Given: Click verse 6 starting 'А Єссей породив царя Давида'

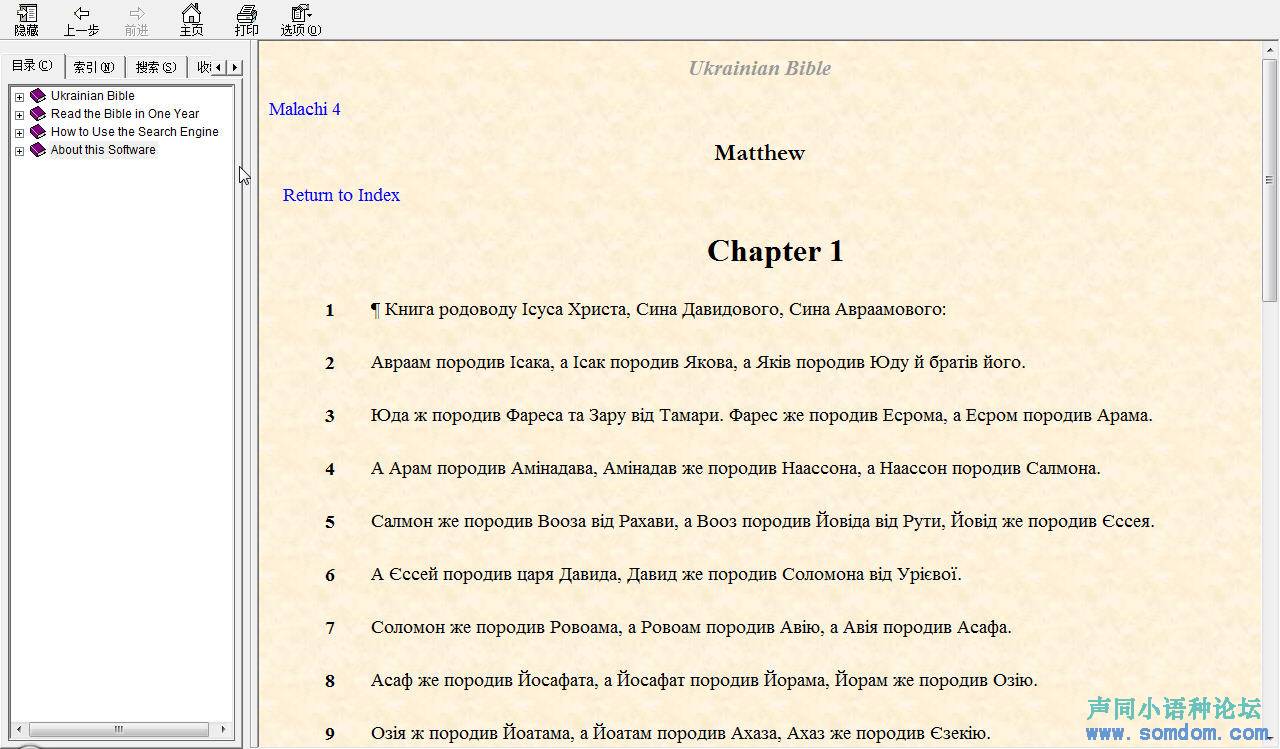Looking at the screenshot, I should (666, 574).
